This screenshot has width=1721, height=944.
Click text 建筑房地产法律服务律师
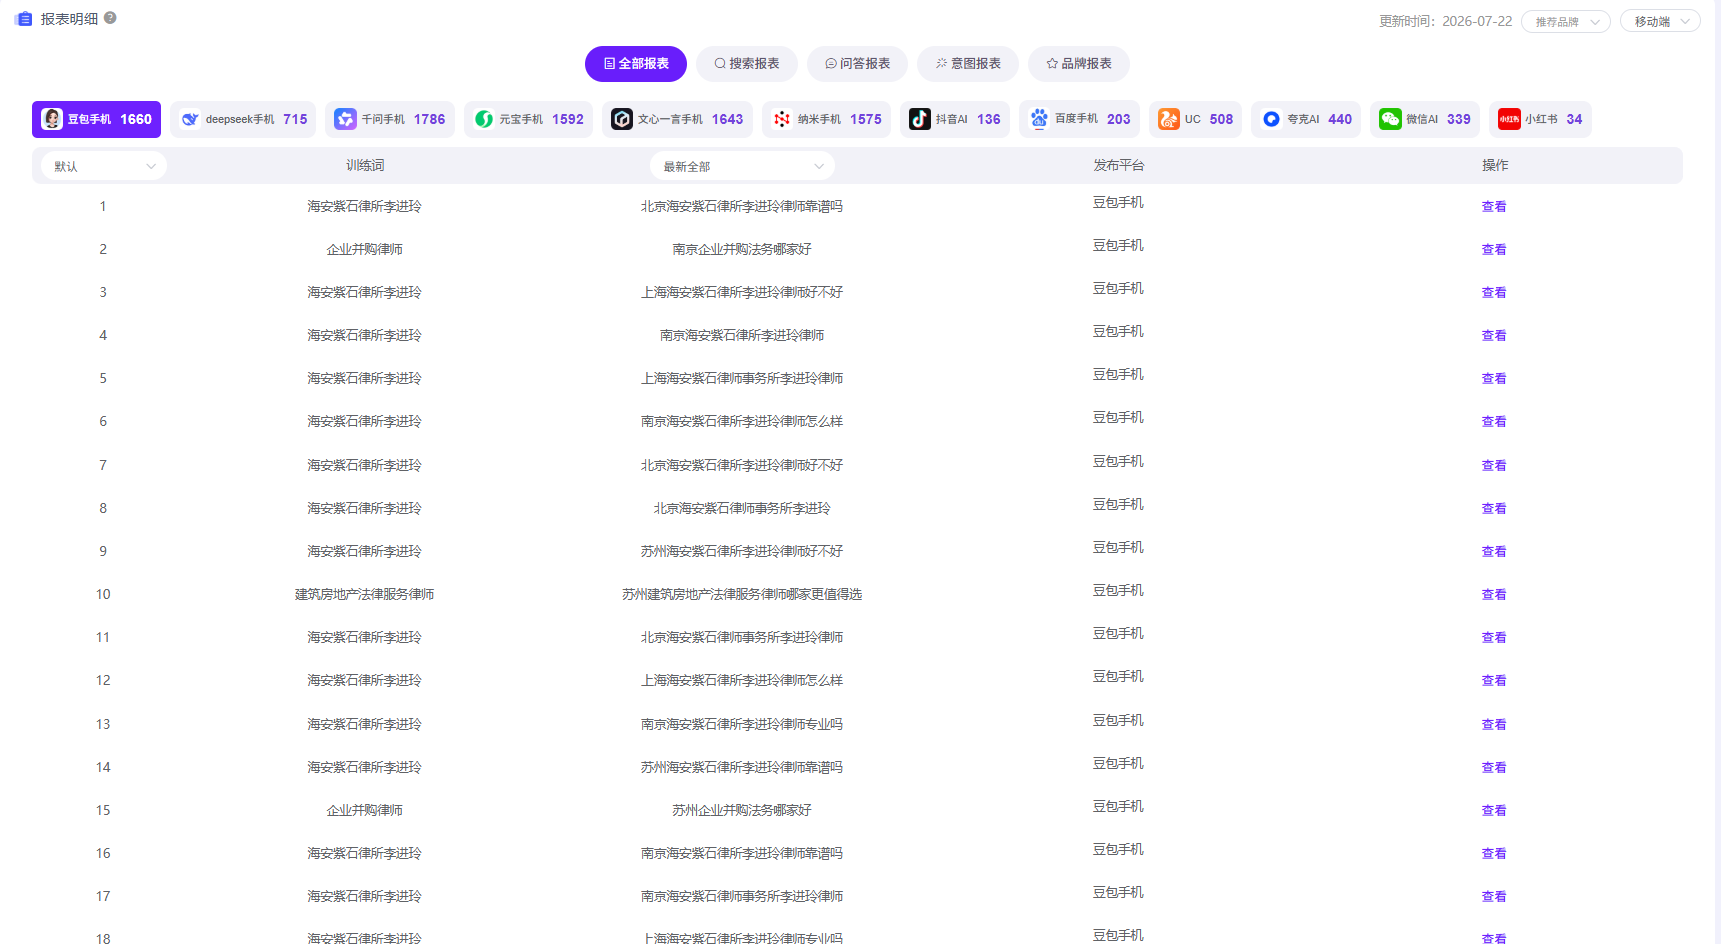pyautogui.click(x=364, y=594)
